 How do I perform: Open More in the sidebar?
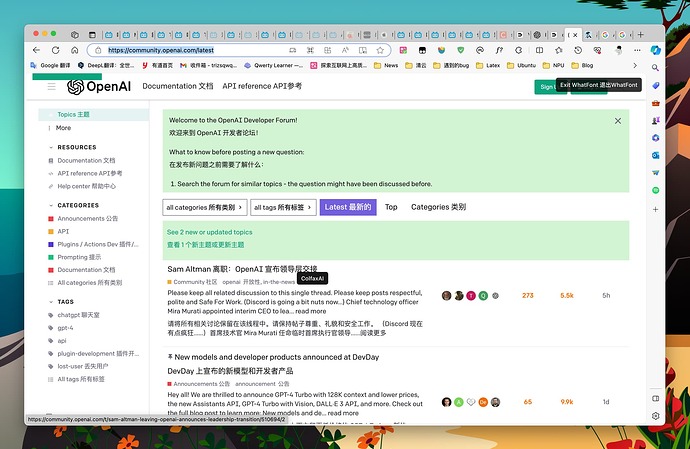(x=63, y=128)
